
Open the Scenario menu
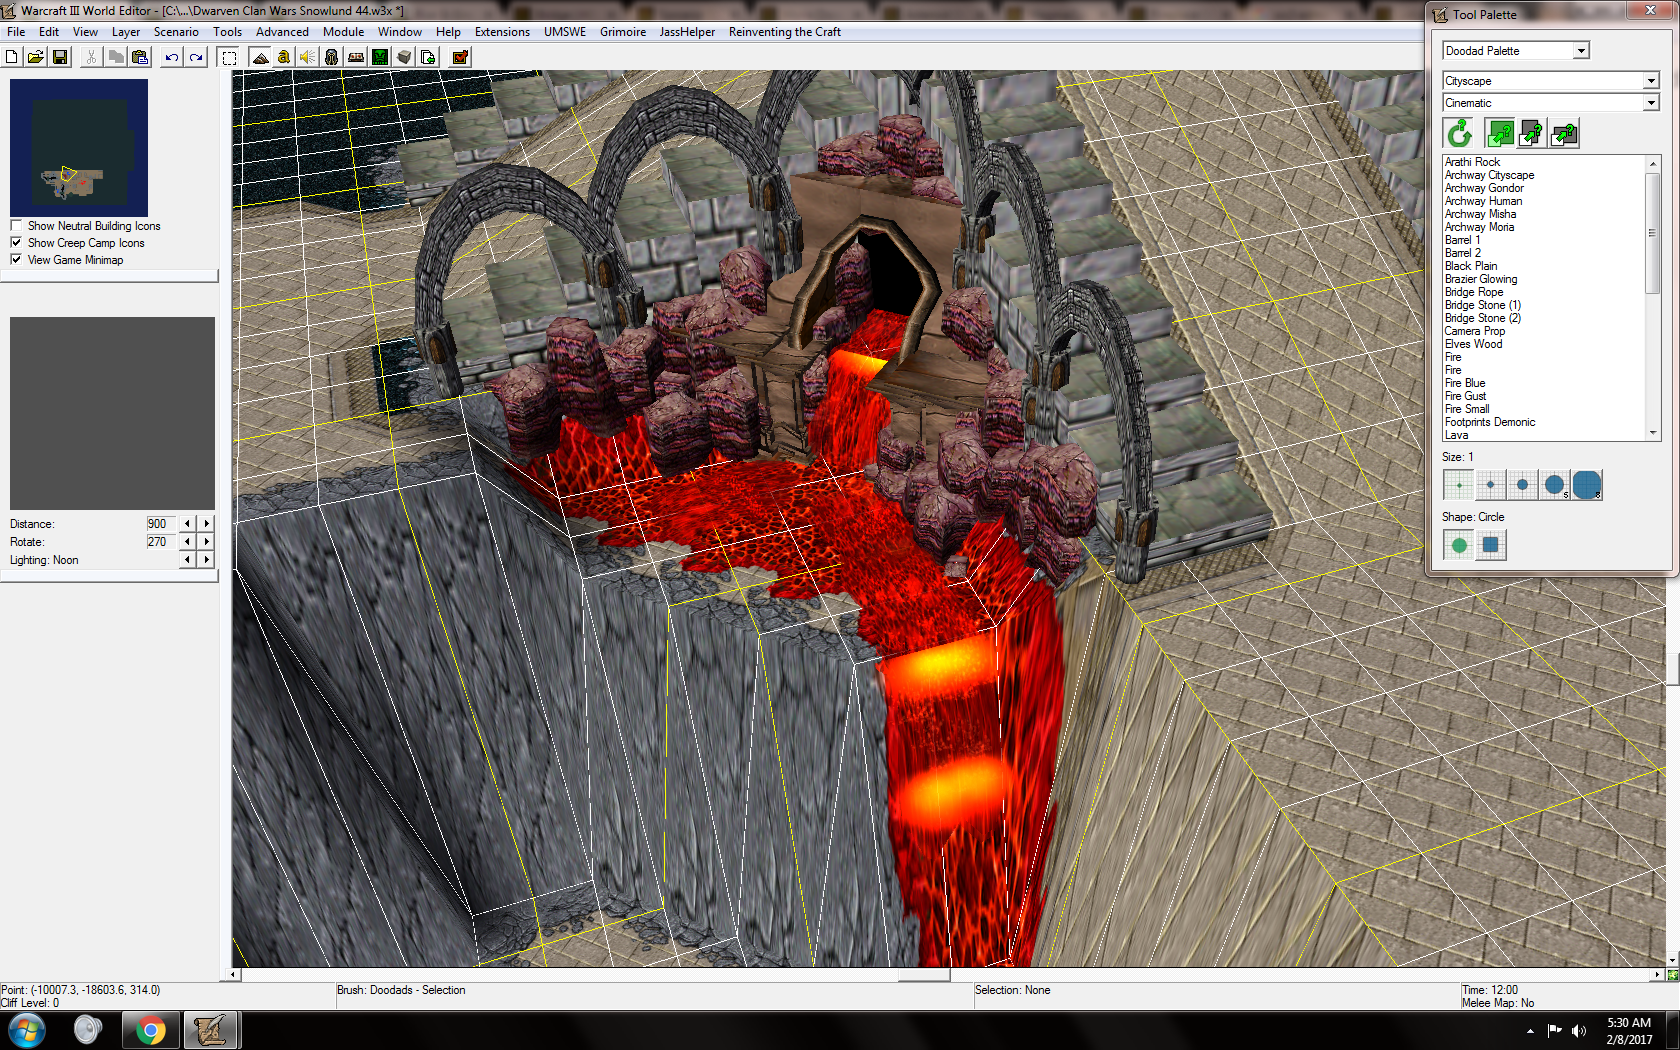click(x=176, y=32)
